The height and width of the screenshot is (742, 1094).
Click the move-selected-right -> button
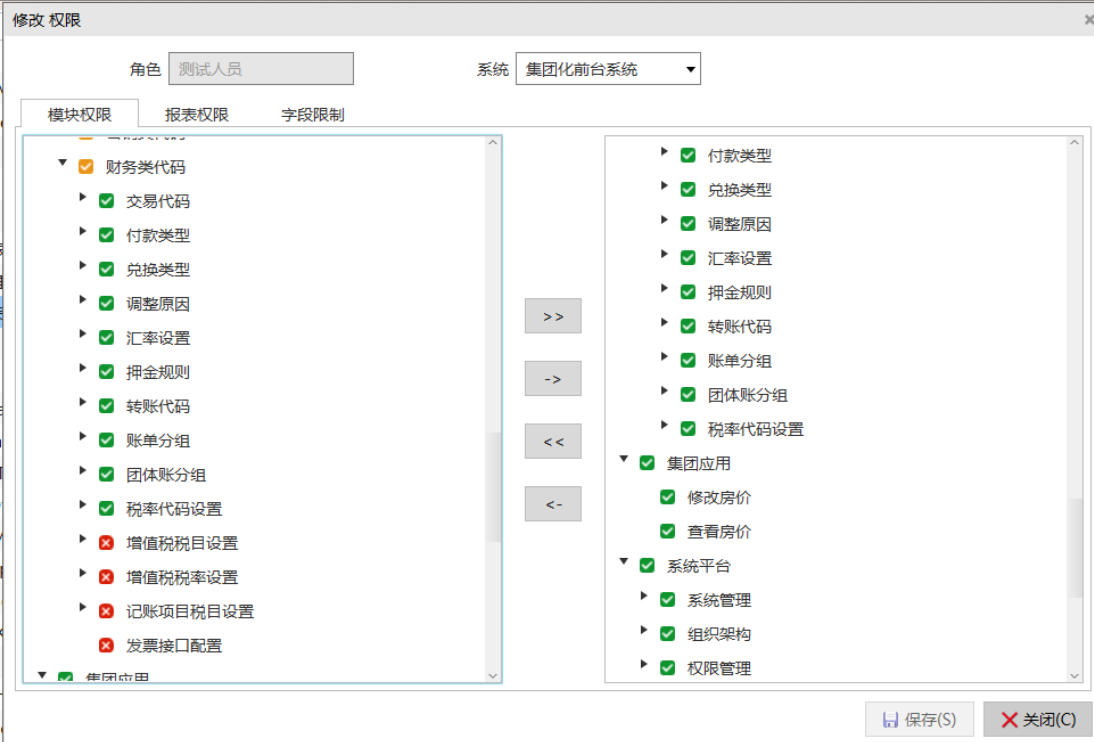(552, 379)
